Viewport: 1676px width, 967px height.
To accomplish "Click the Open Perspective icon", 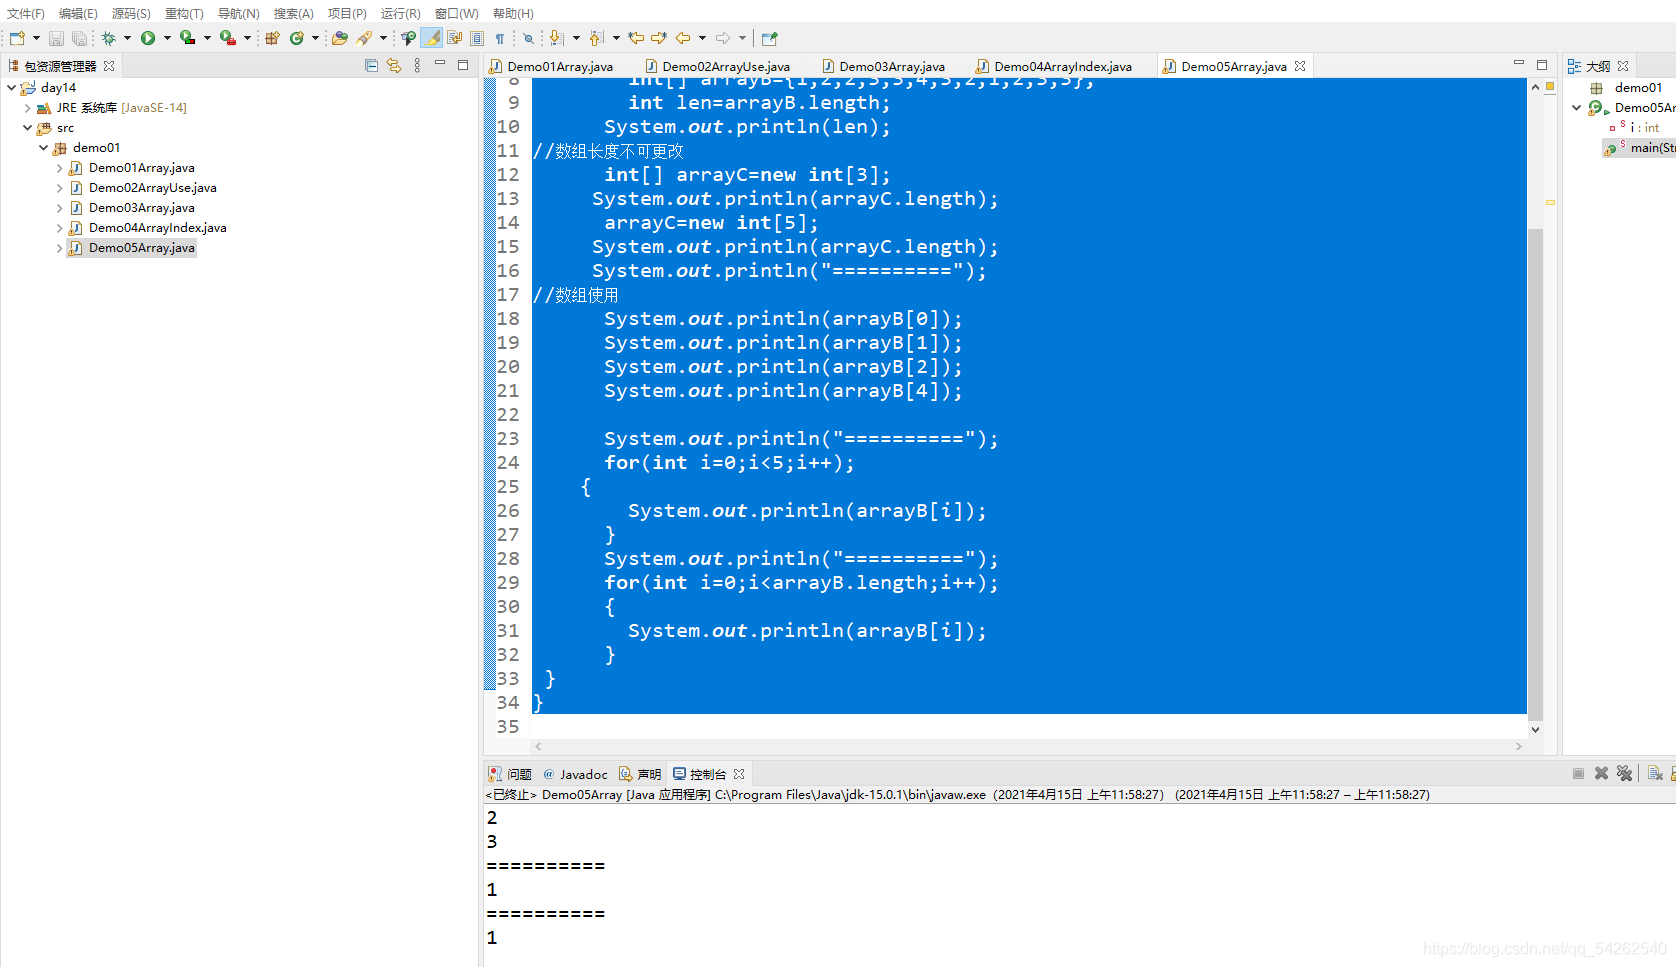I will (x=770, y=38).
